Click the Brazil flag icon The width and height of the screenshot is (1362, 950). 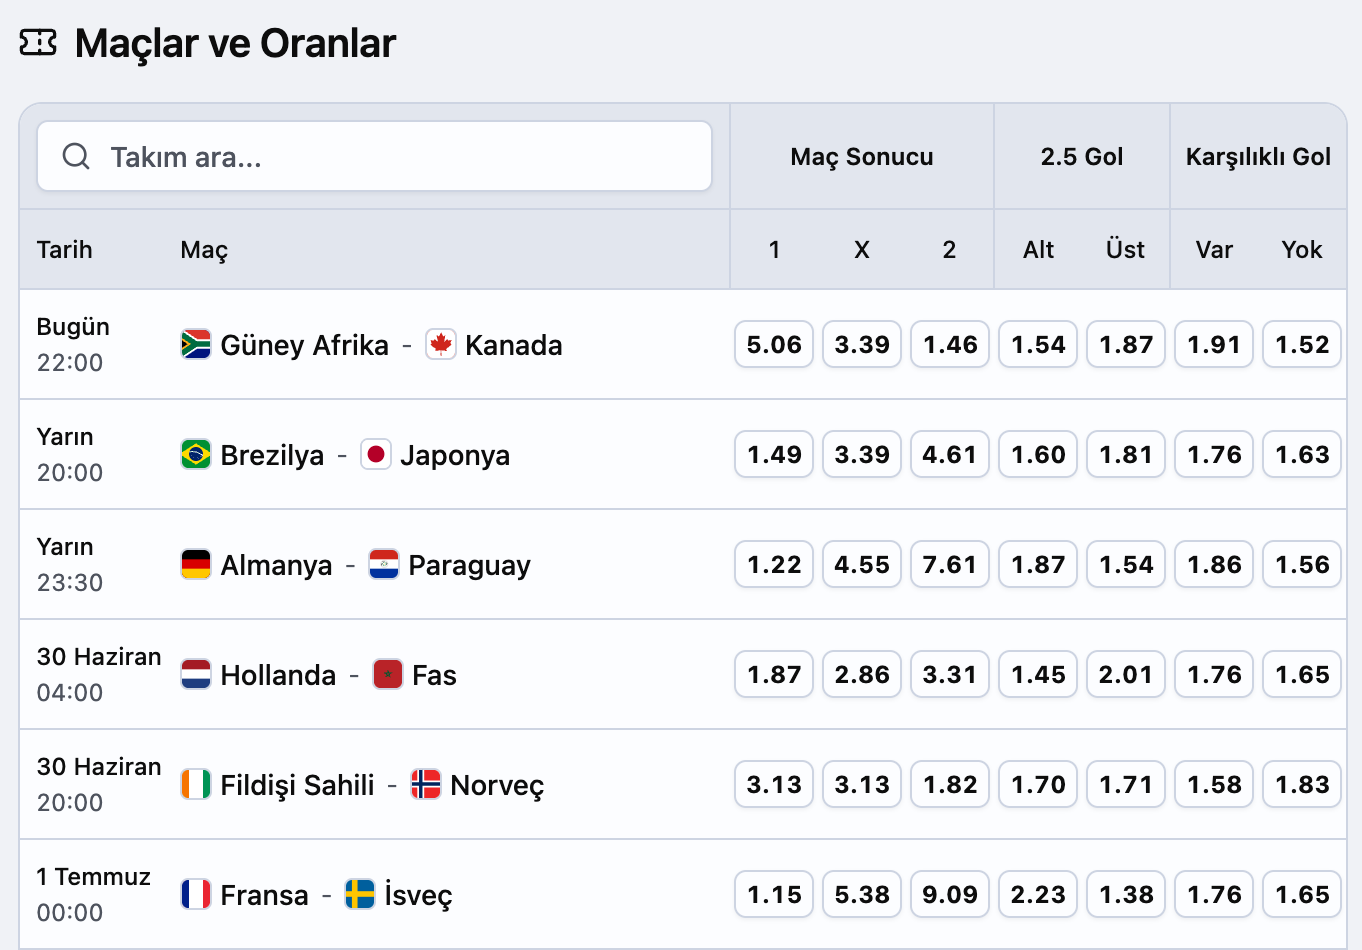pos(196,454)
